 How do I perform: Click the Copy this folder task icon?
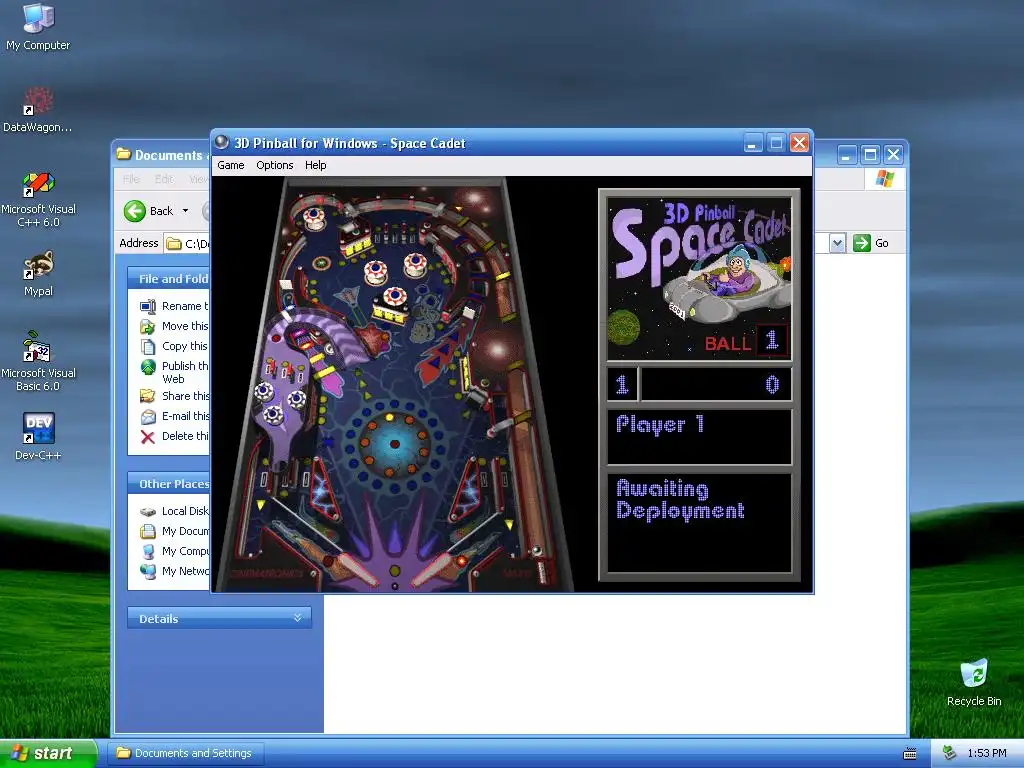click(148, 347)
